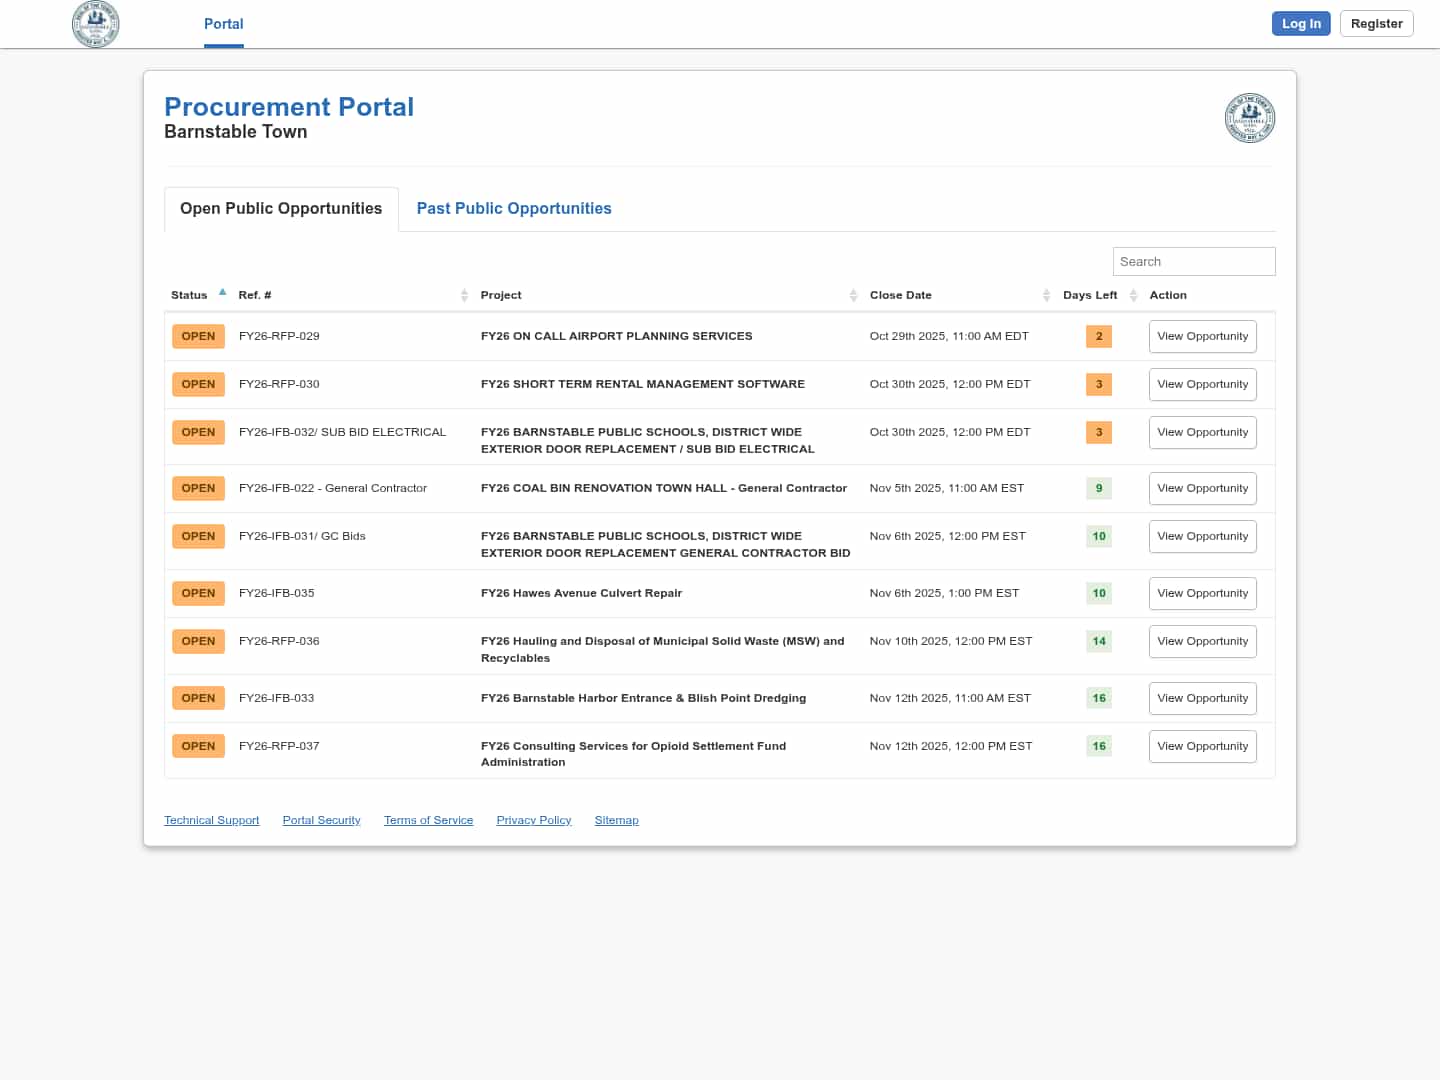Viewport: 1440px width, 1080px height.
Task: Click sort arrows beside Project column
Action: [853, 295]
